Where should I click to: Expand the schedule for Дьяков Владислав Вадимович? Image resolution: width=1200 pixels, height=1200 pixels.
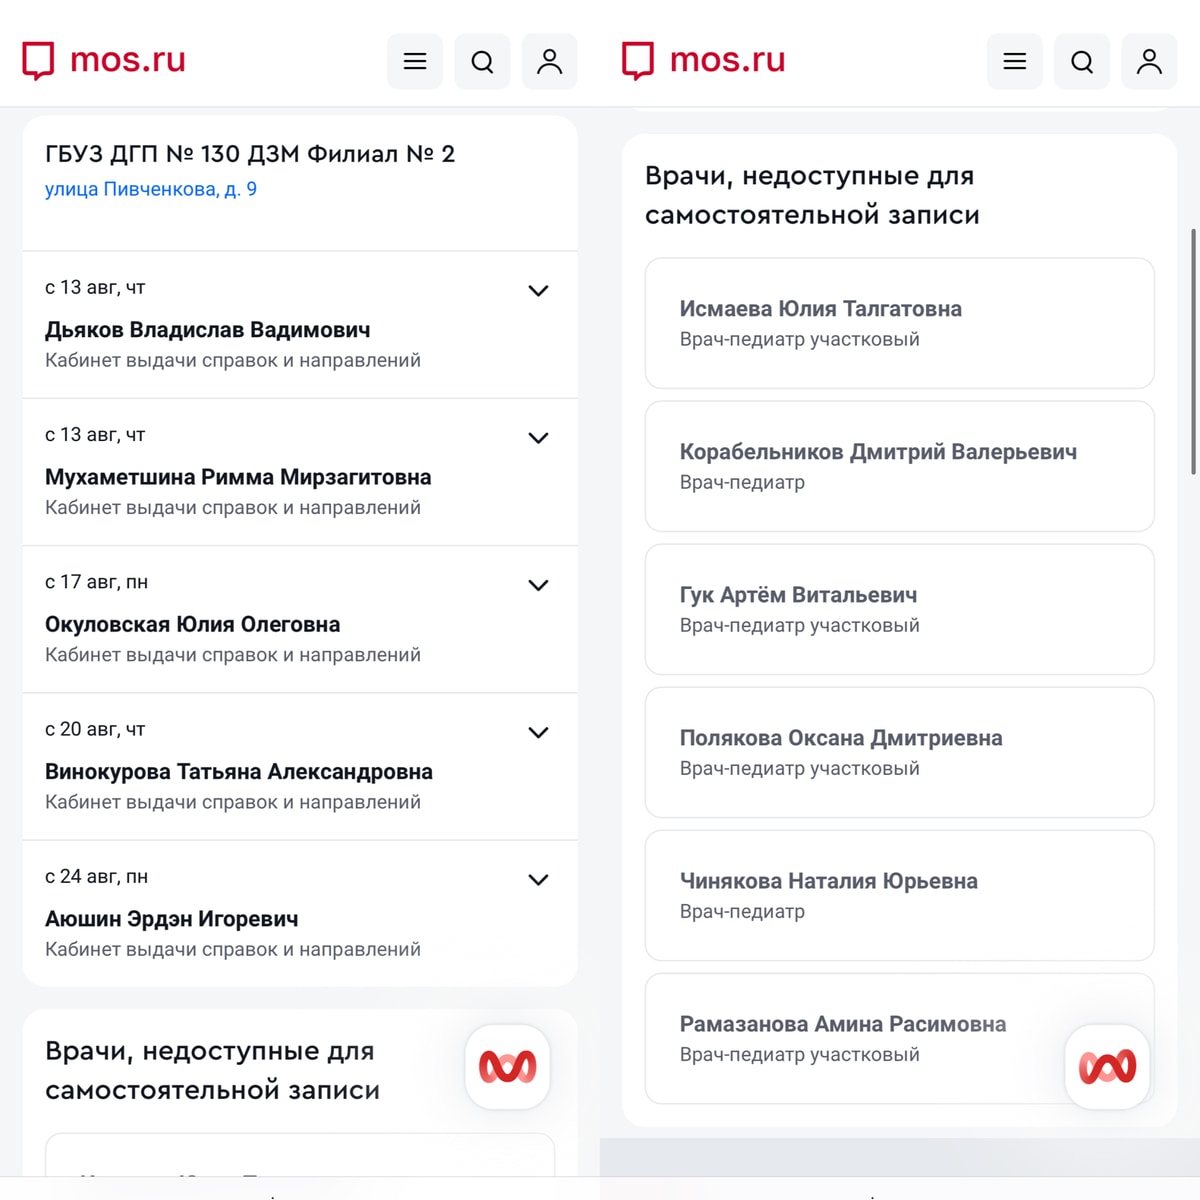(538, 291)
